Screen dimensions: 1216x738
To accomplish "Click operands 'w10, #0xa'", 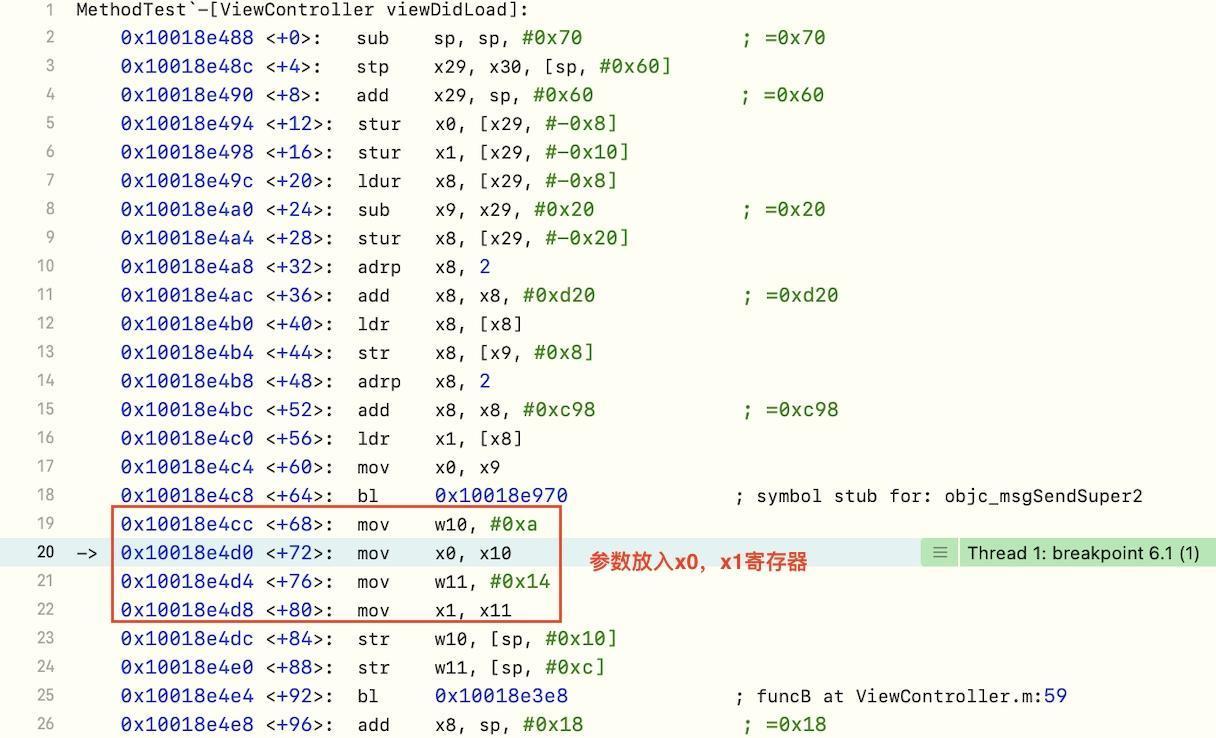I will pyautogui.click(x=486, y=524).
